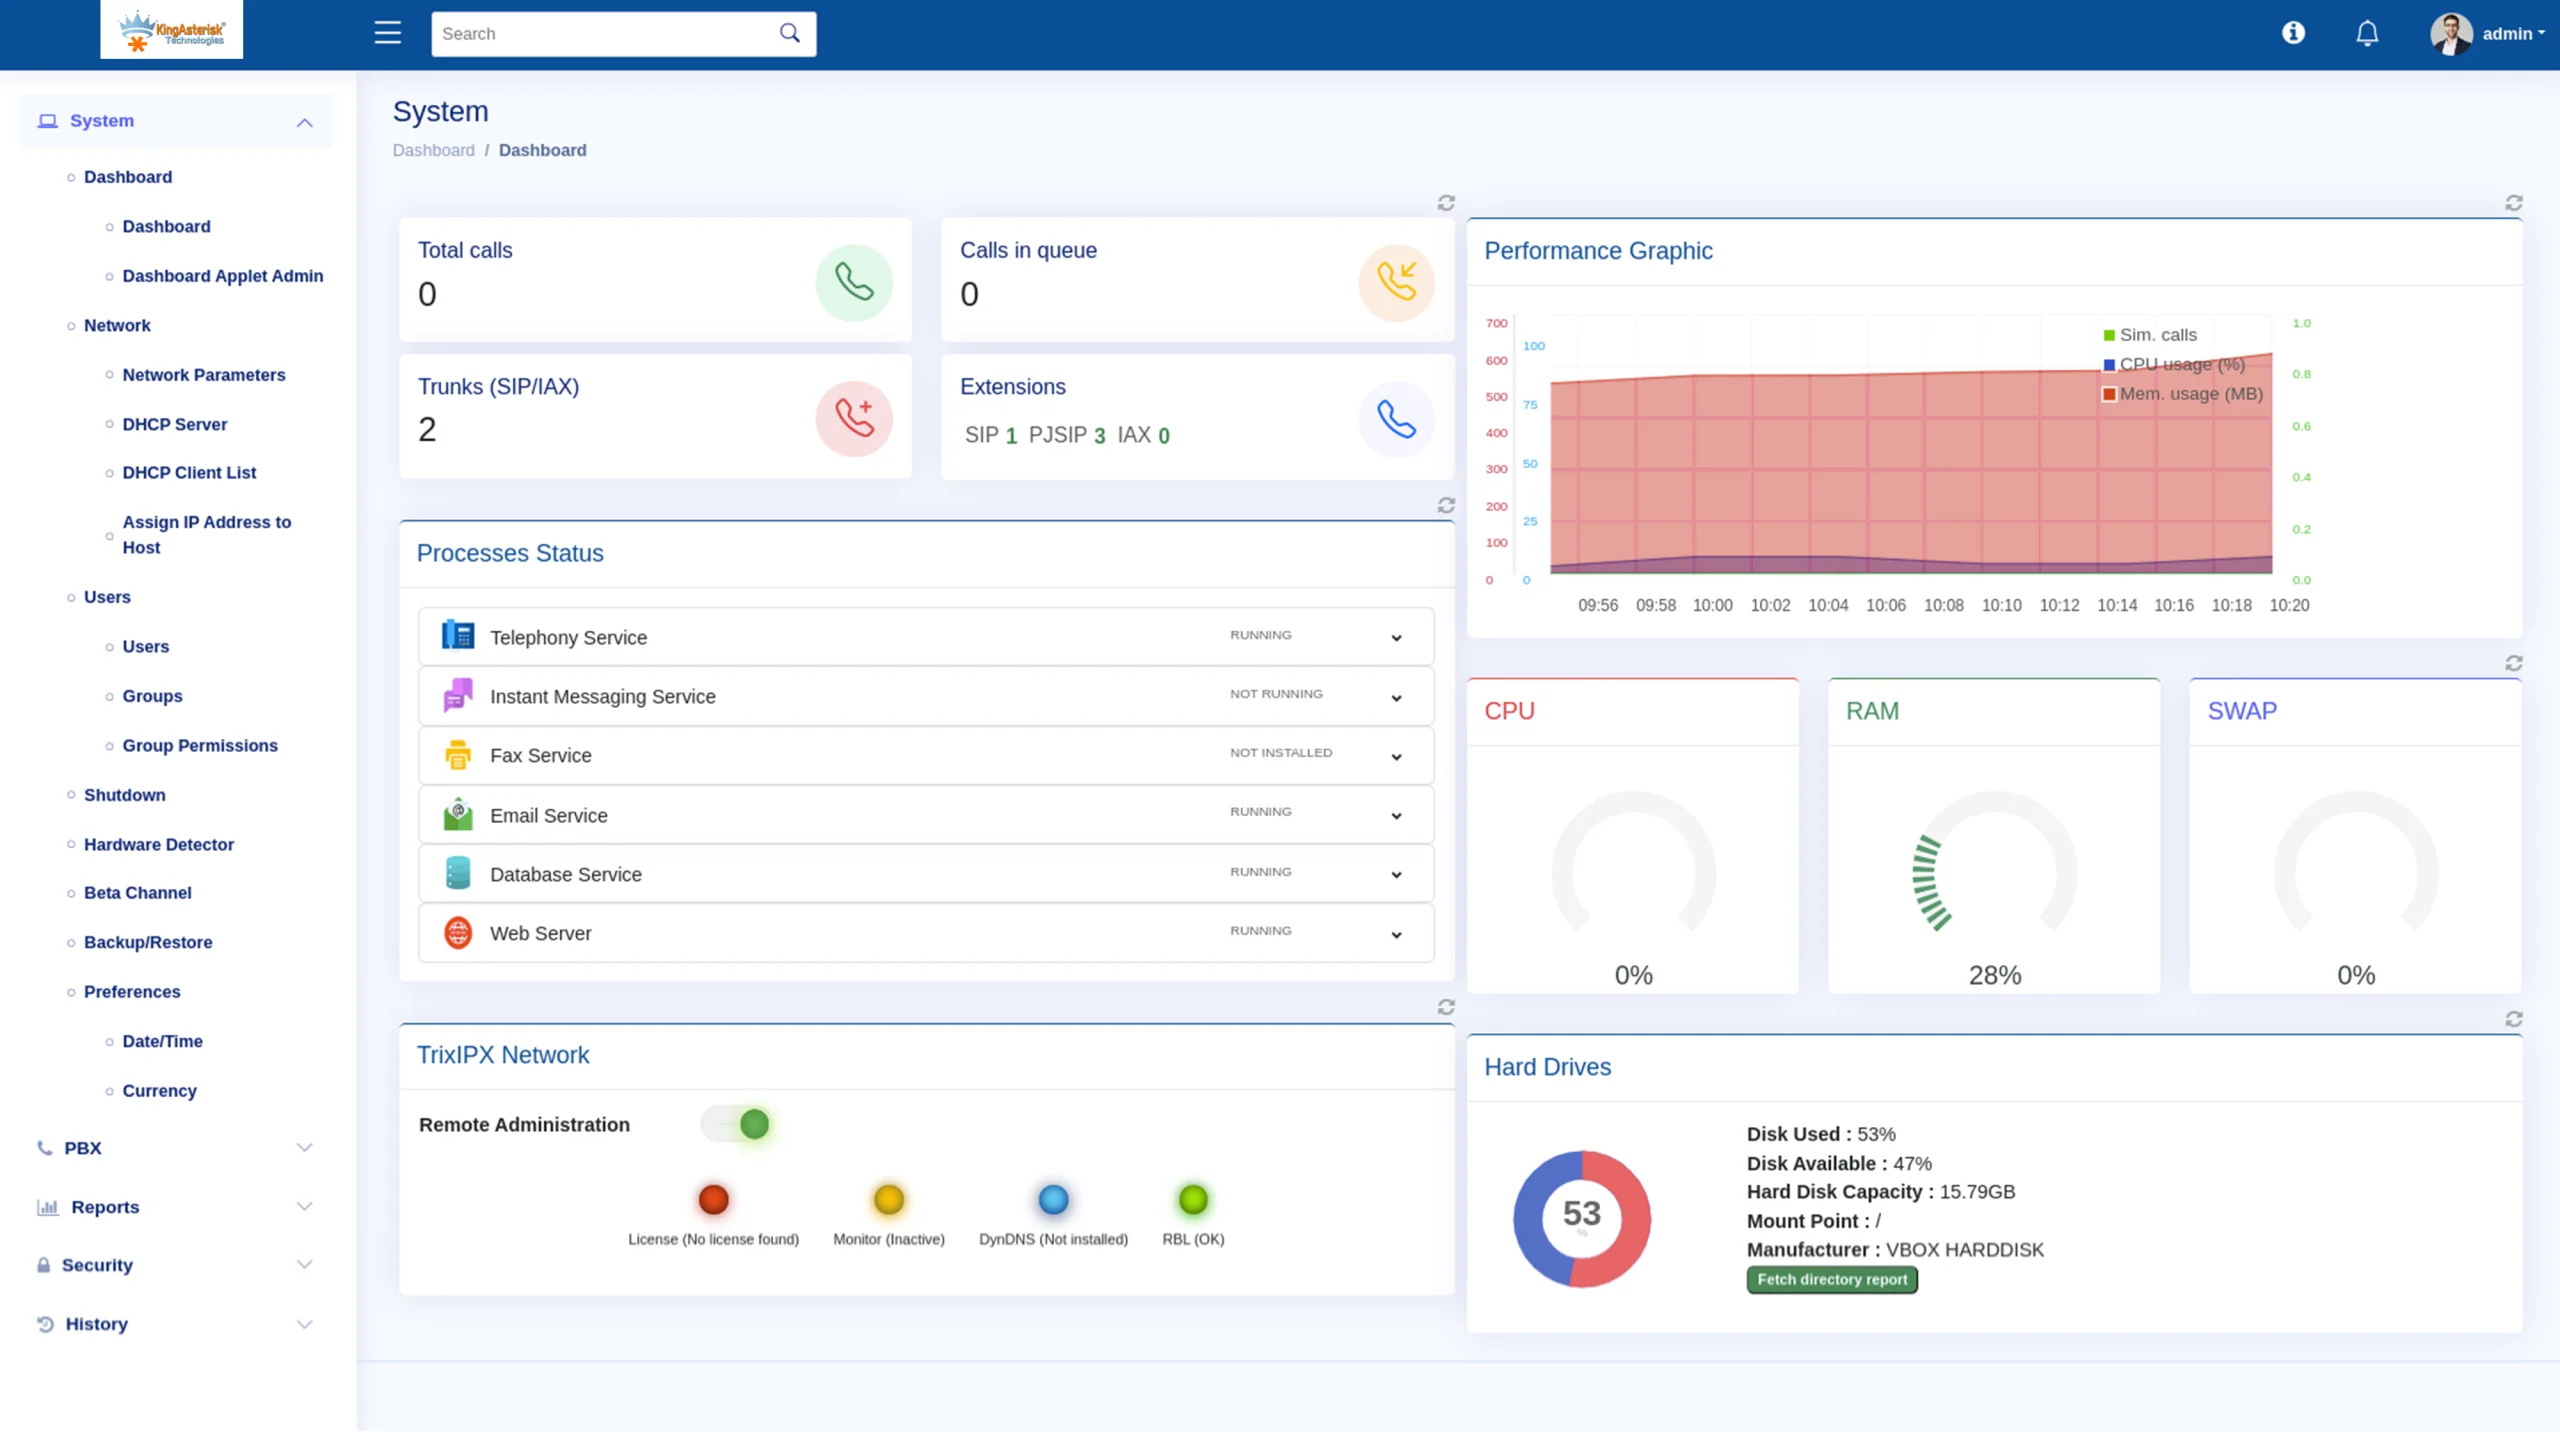Toggle Sim. calls legend series
Viewport: 2560px width, 1440px height.
[2149, 335]
